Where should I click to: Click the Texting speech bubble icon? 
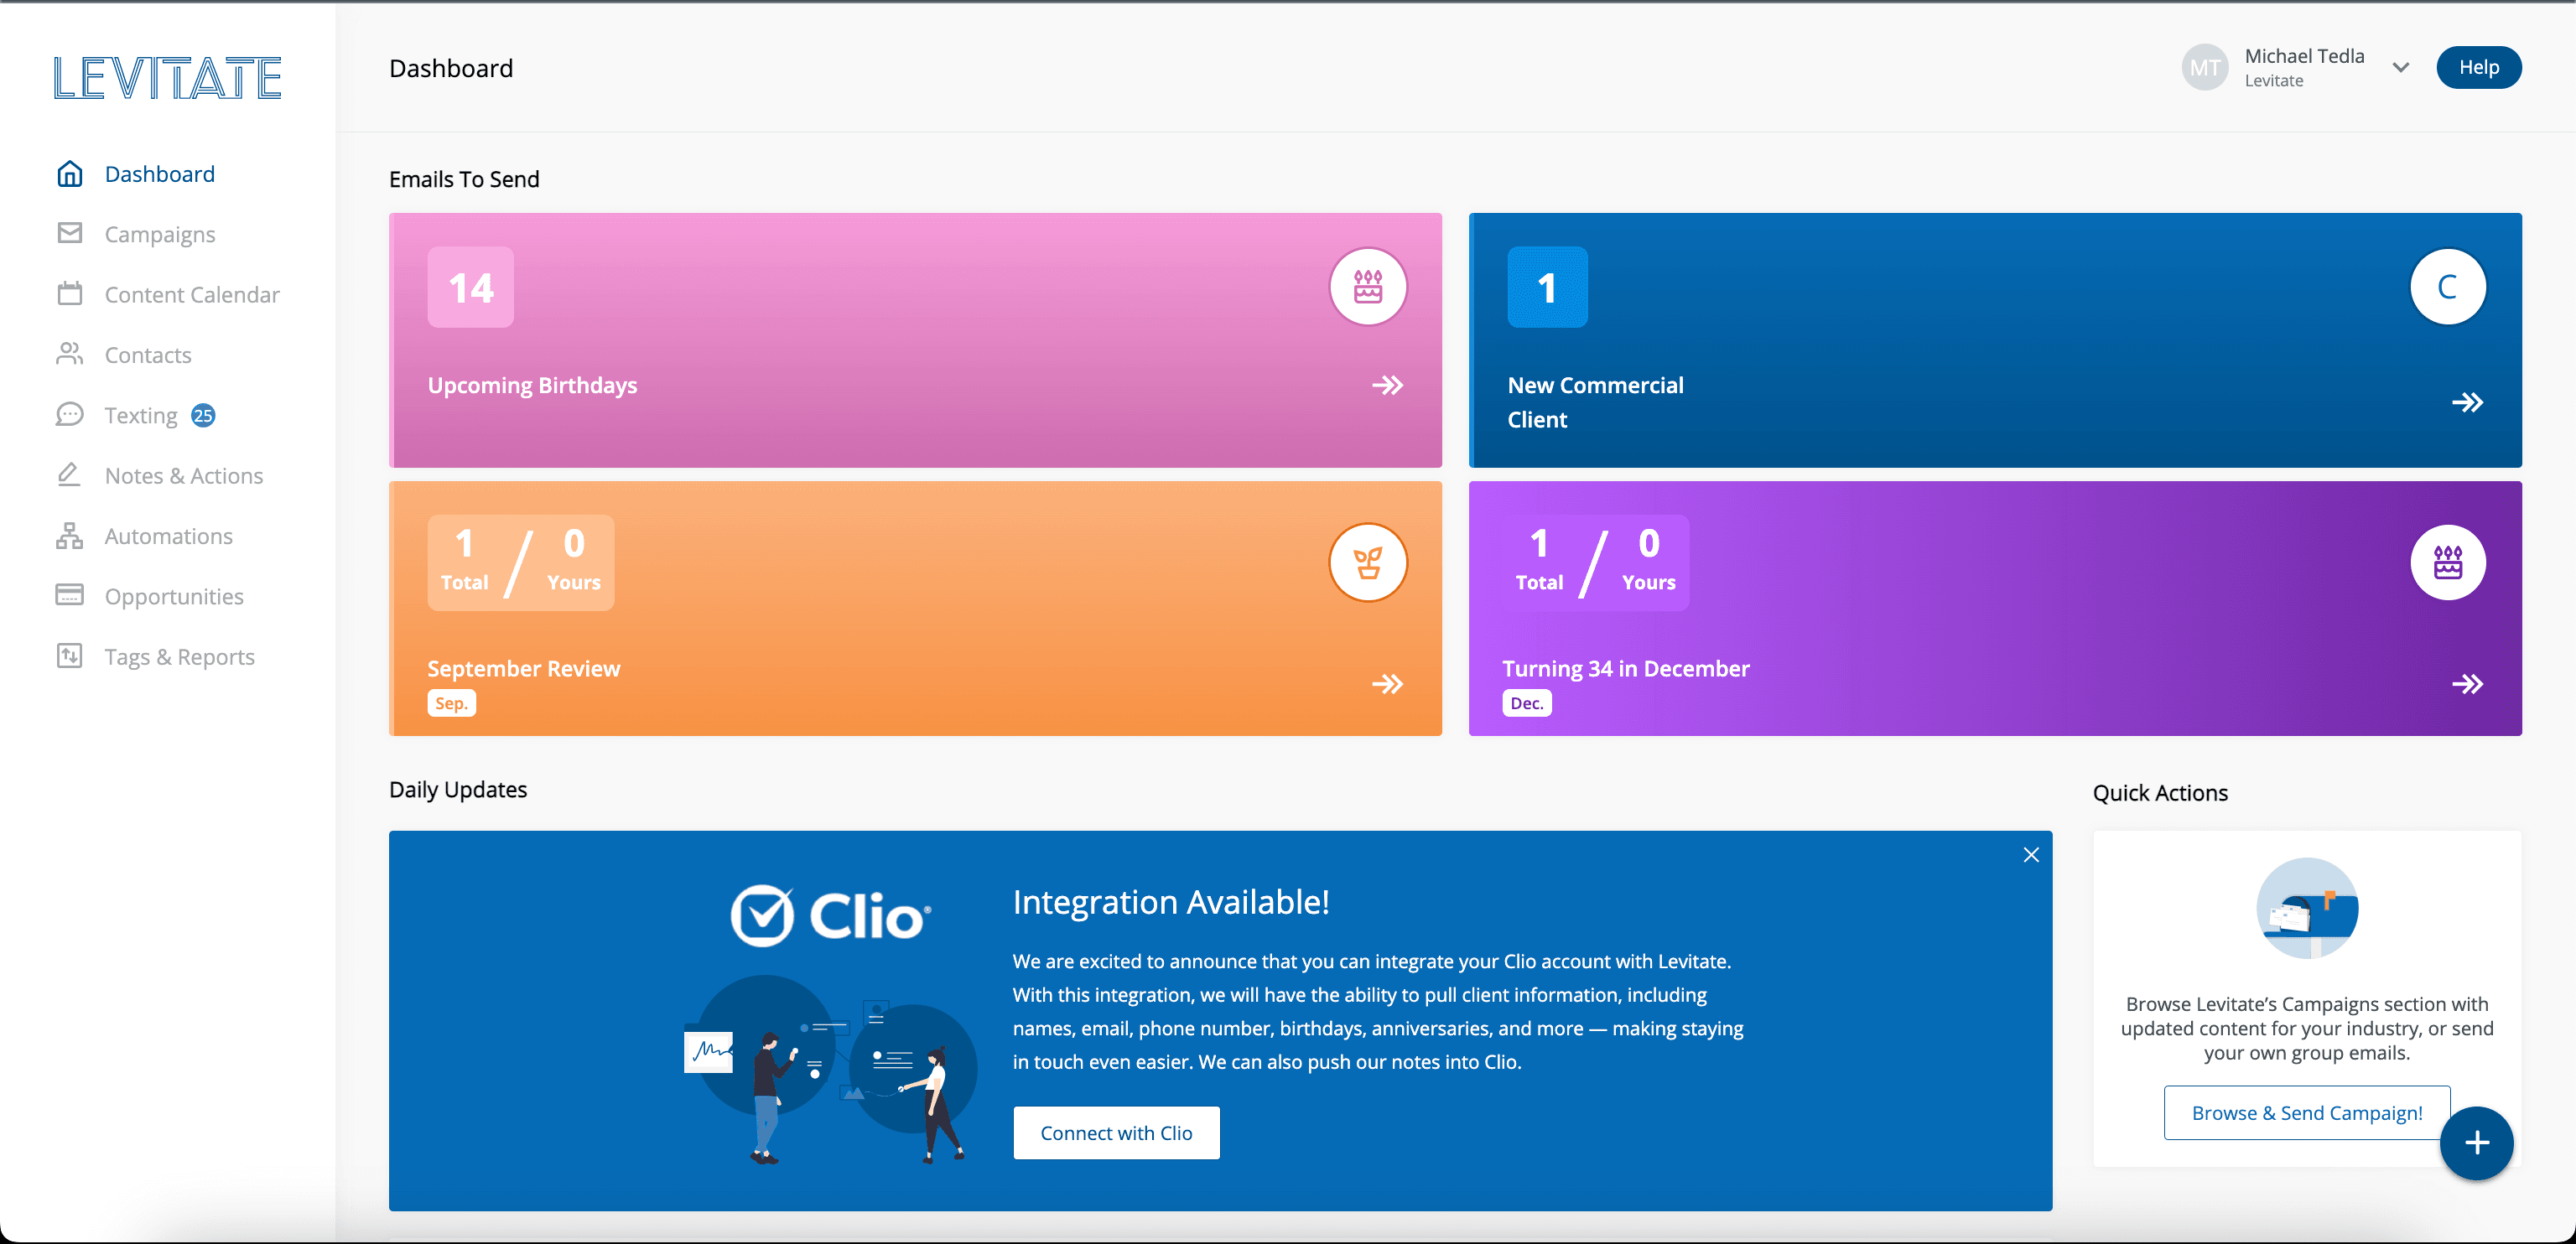(x=69, y=415)
